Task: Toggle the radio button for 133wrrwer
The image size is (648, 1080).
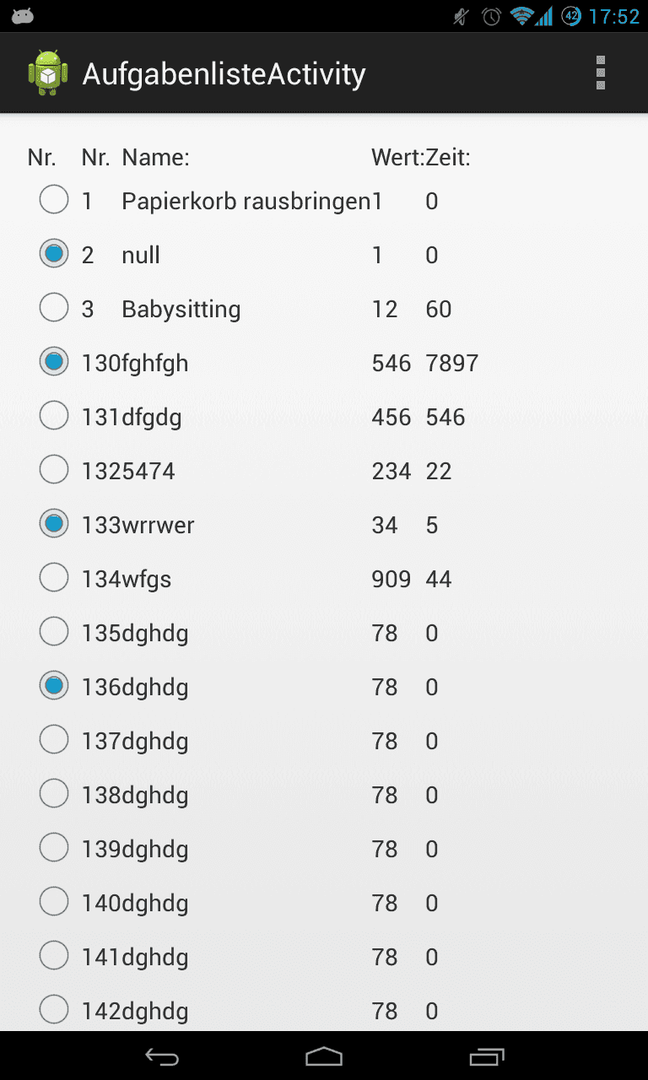Action: (54, 524)
